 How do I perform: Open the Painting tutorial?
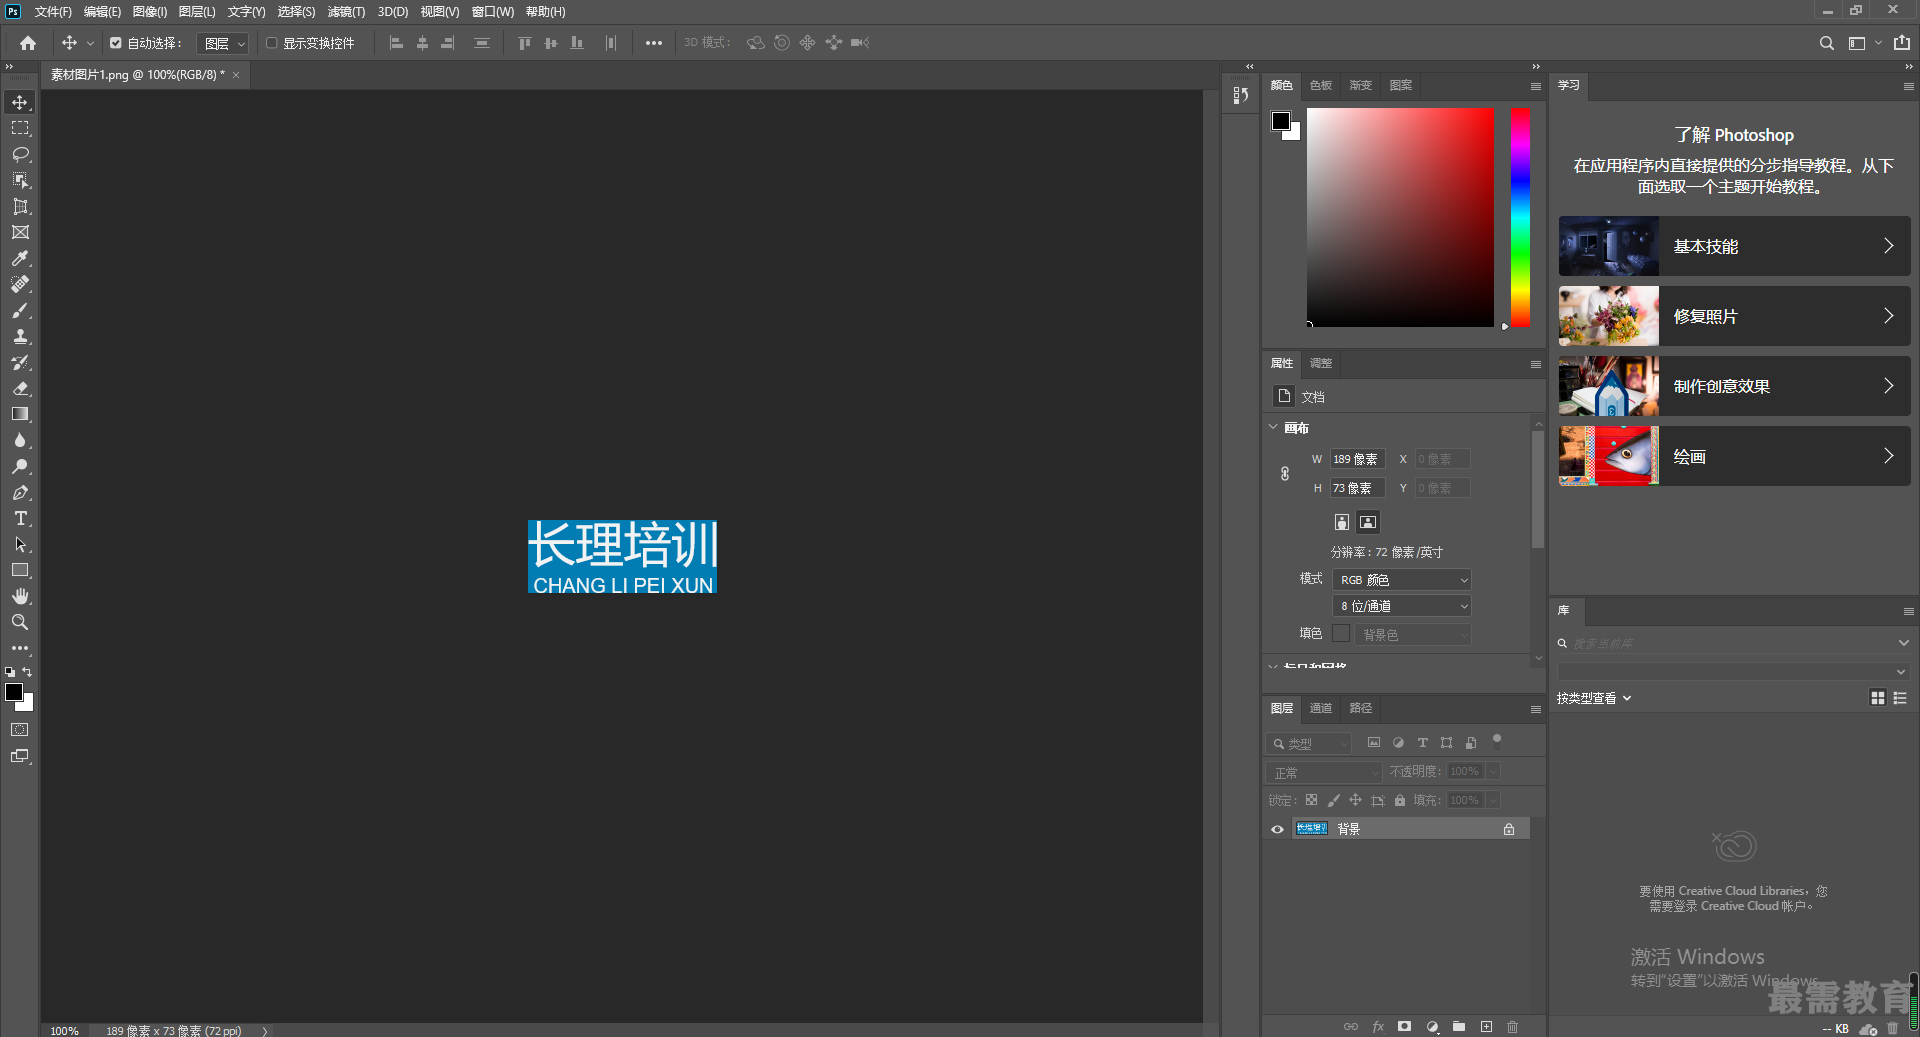tap(1734, 456)
